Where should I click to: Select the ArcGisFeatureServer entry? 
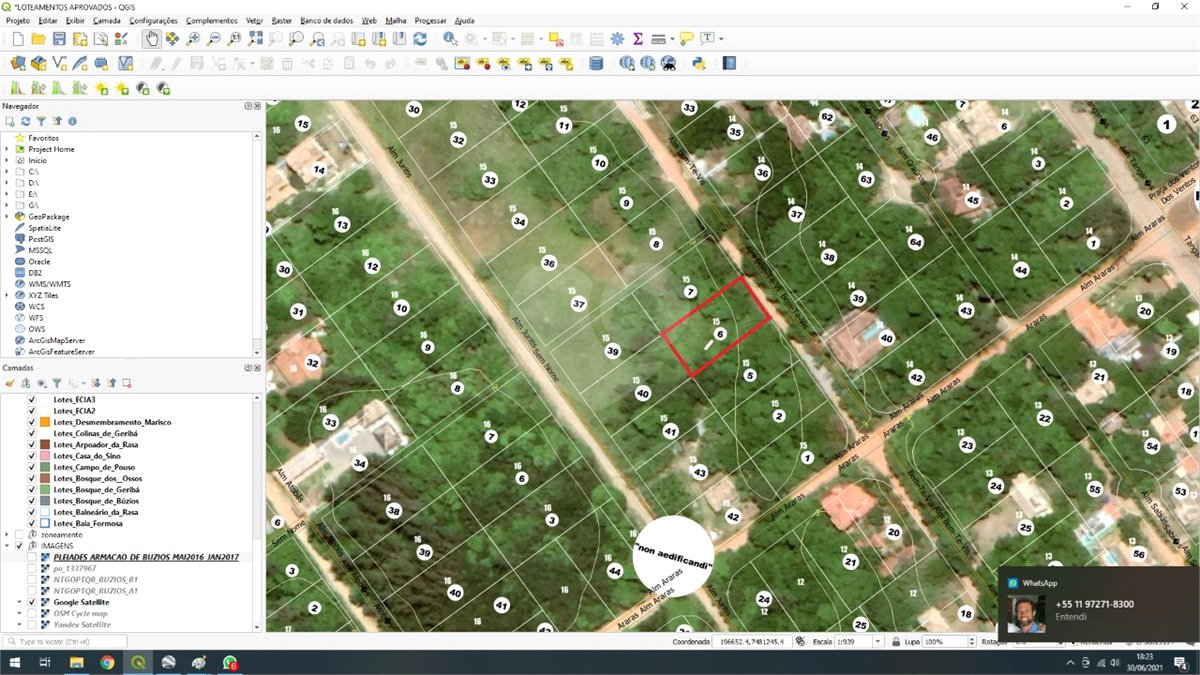(61, 352)
